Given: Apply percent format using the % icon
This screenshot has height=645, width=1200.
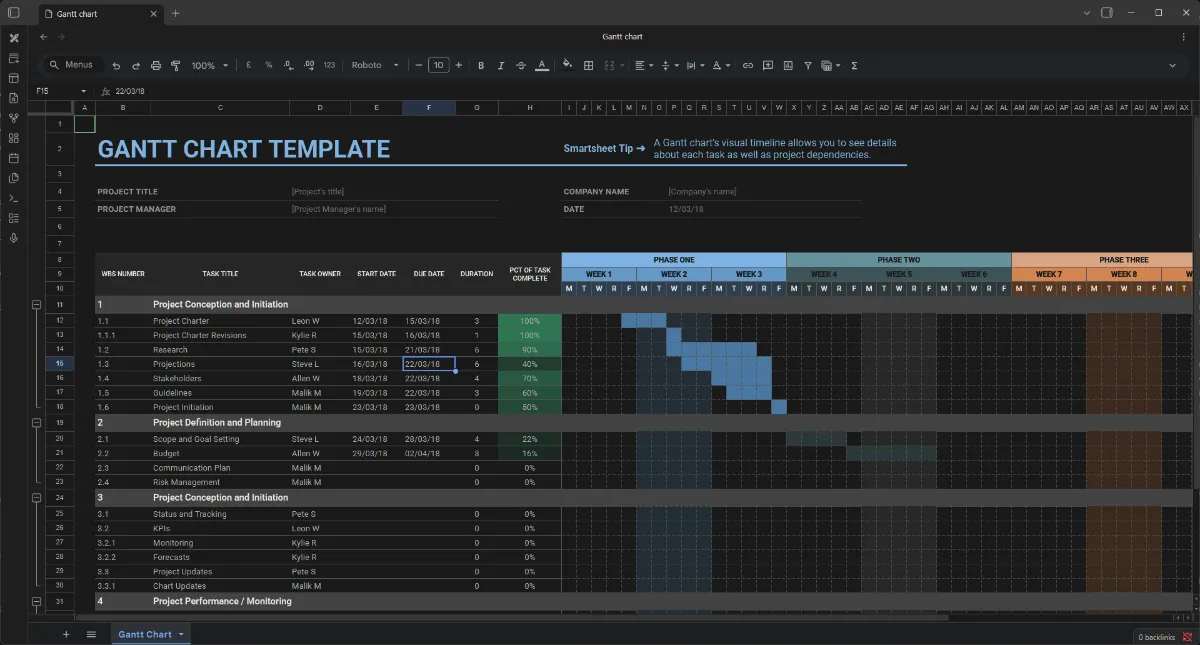Looking at the screenshot, I should pyautogui.click(x=268, y=65).
